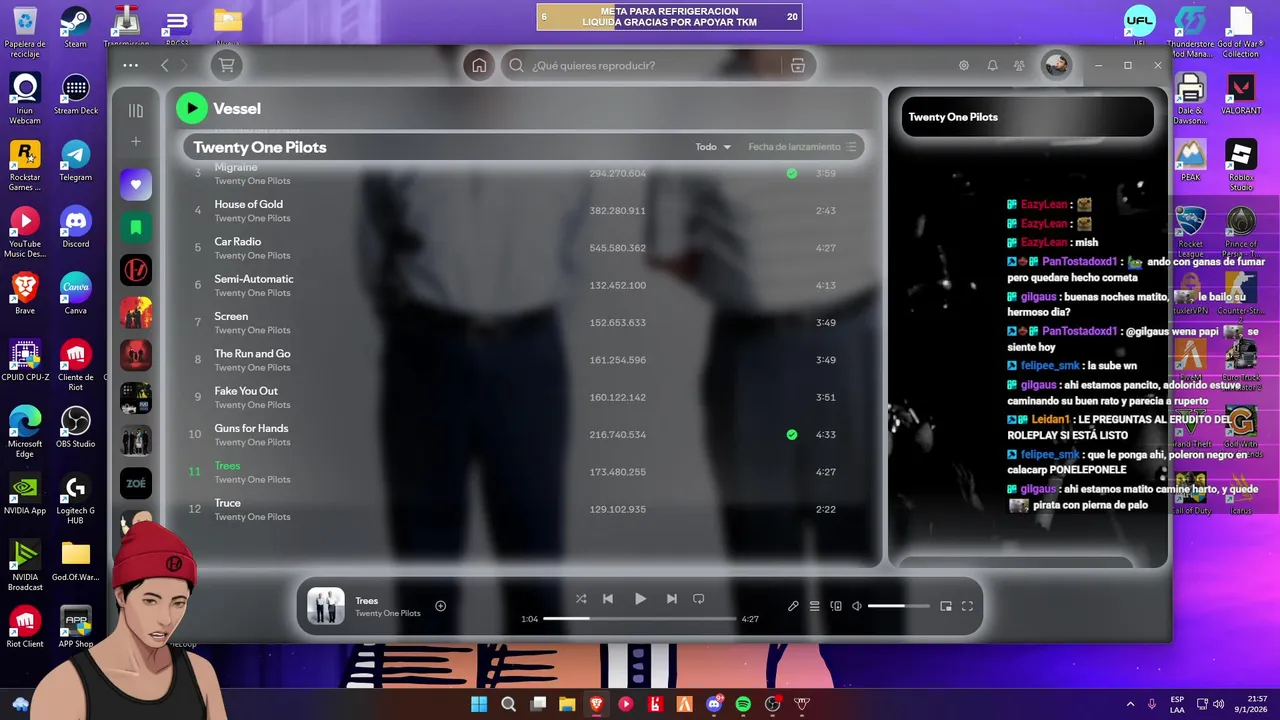The height and width of the screenshot is (720, 1280).
Task: Open the Trees title in player bar
Action: click(366, 601)
